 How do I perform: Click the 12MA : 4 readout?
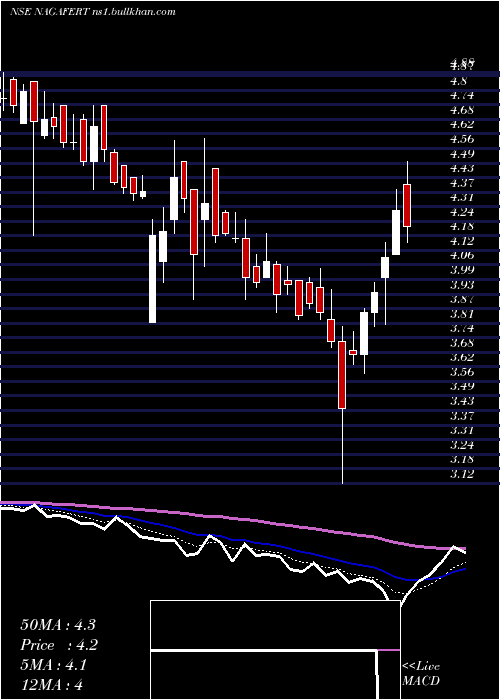[x=51, y=685]
